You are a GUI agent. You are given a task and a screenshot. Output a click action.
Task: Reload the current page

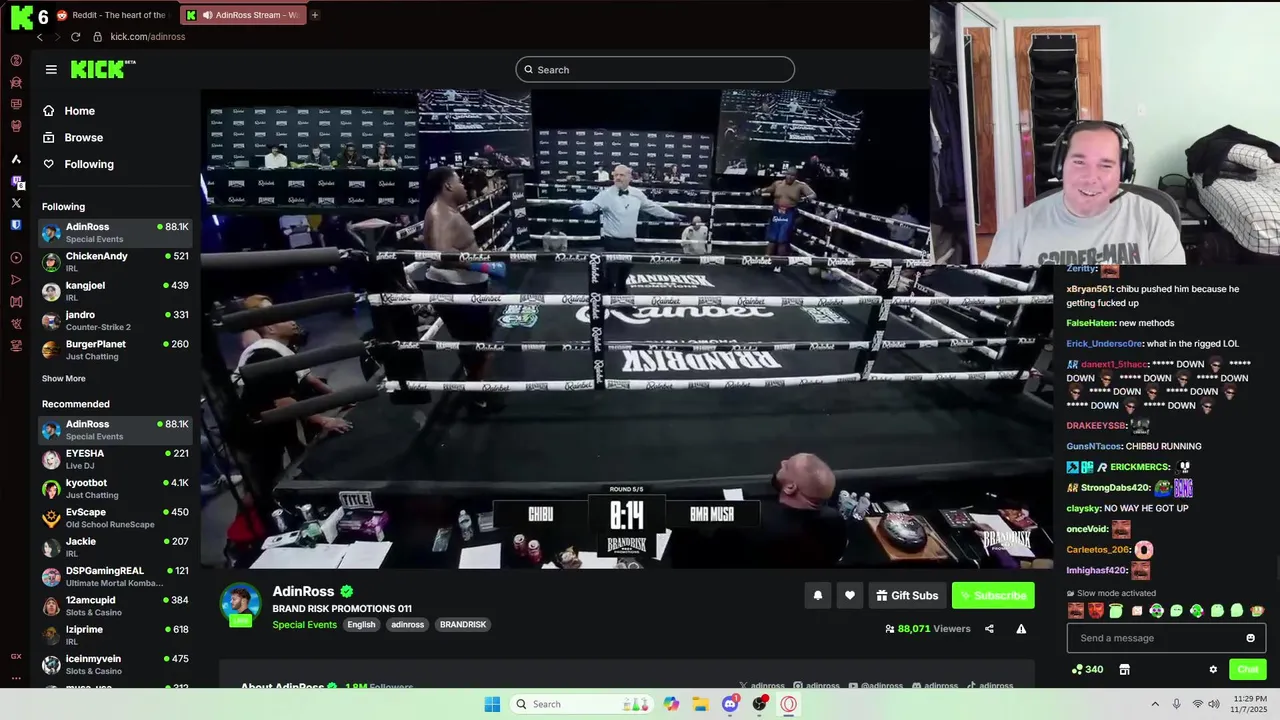[75, 37]
